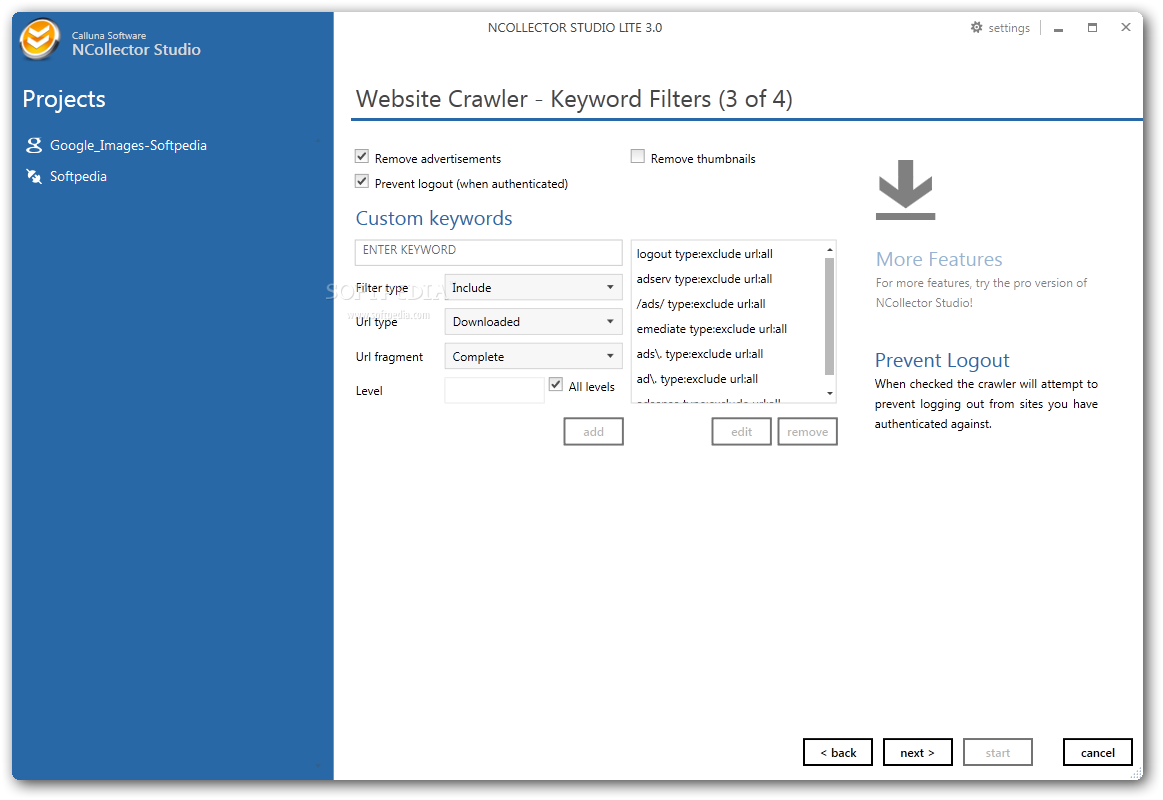Viewport: 1163px width, 800px height.
Task: Click the settings link
Action: tap(1009, 28)
